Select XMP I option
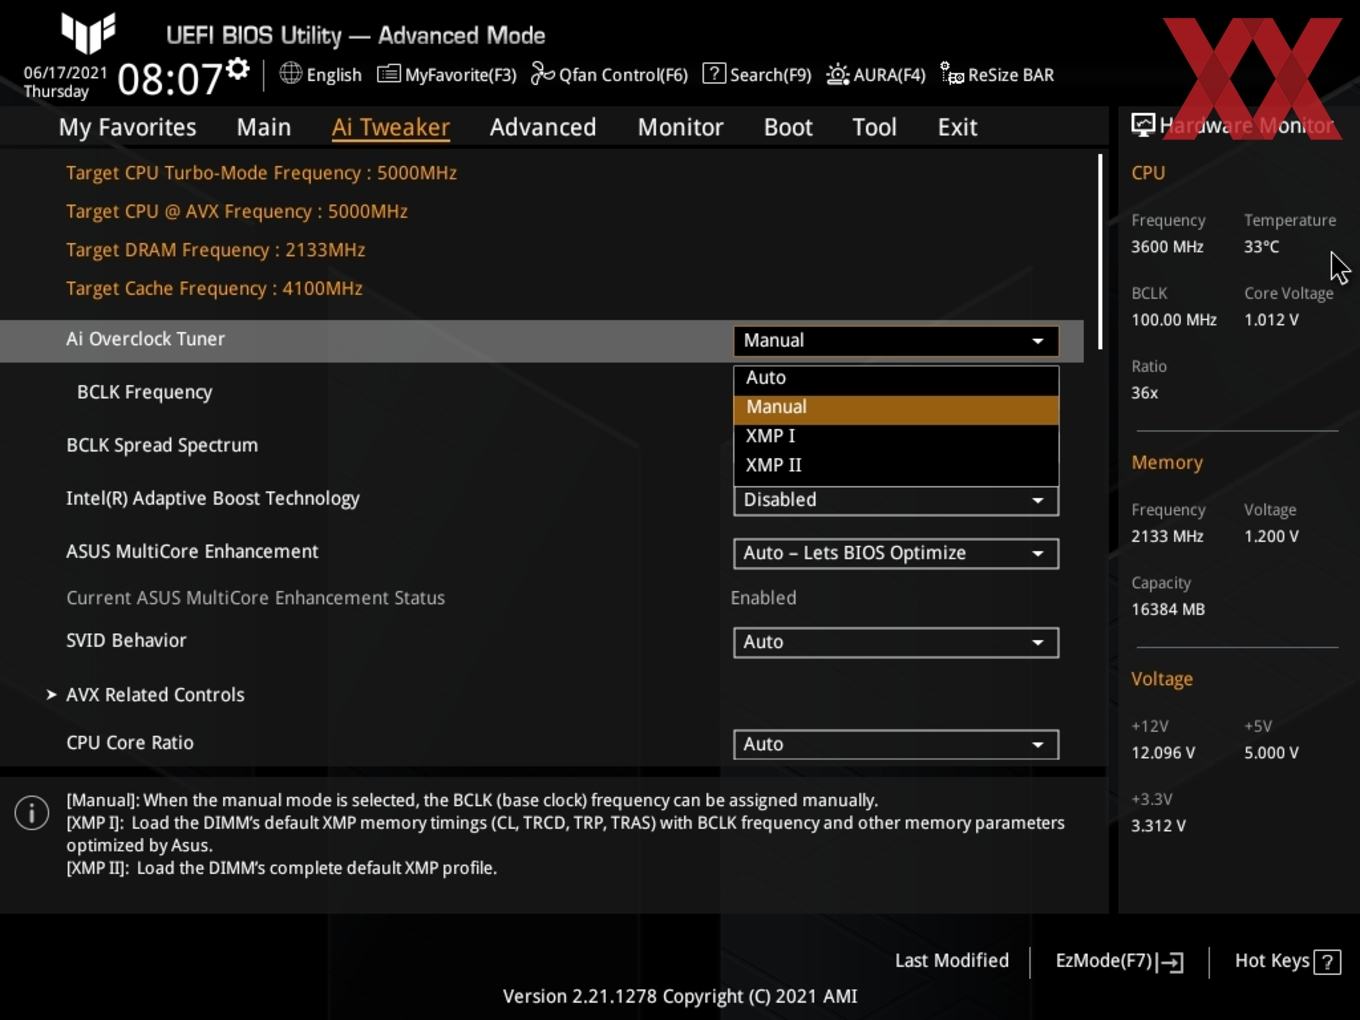The image size is (1360, 1020). point(896,436)
